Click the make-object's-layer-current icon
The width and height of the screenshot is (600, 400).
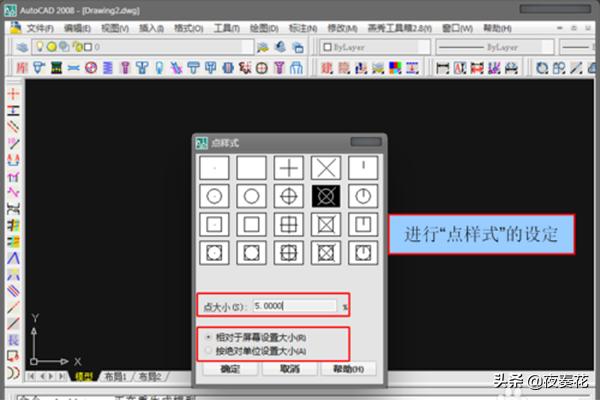coord(263,47)
